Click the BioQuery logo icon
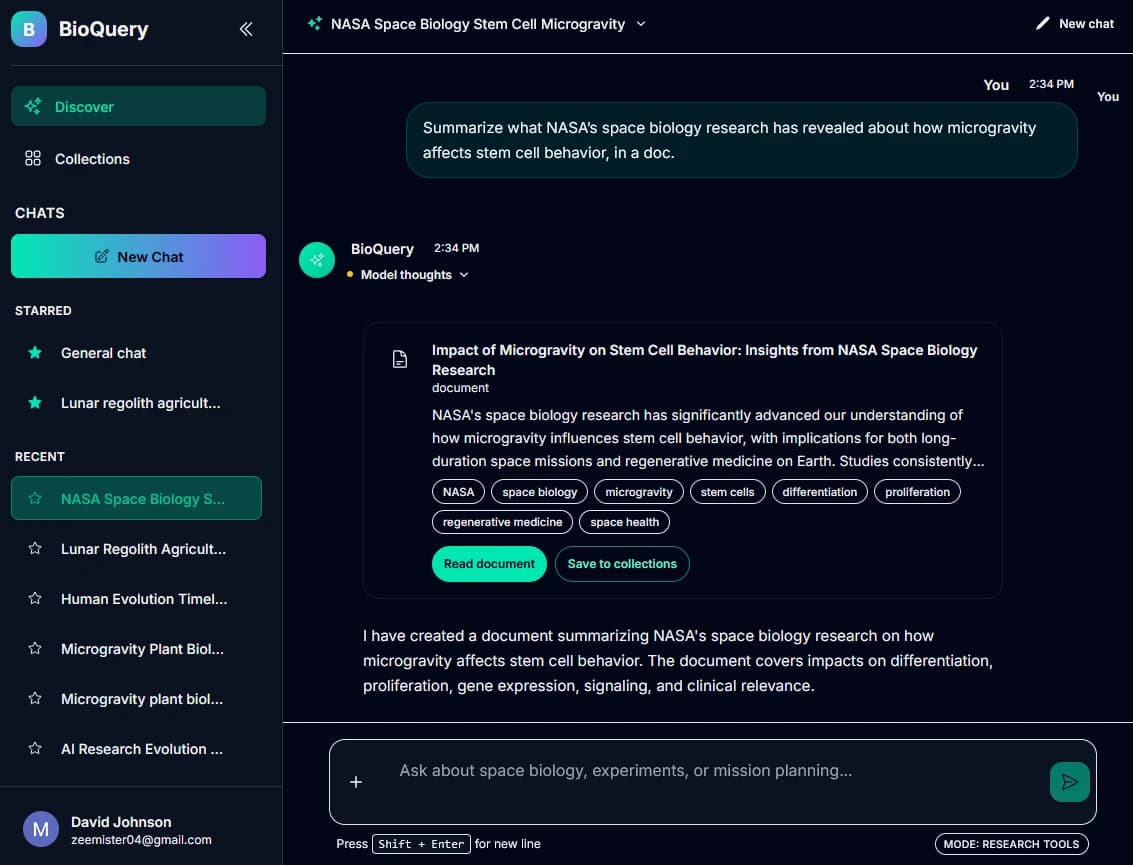This screenshot has width=1133, height=865. click(29, 29)
